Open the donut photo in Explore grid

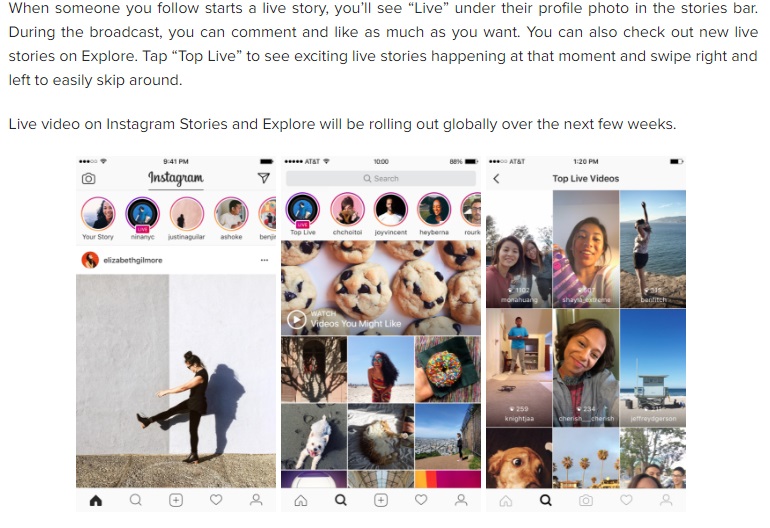point(448,369)
